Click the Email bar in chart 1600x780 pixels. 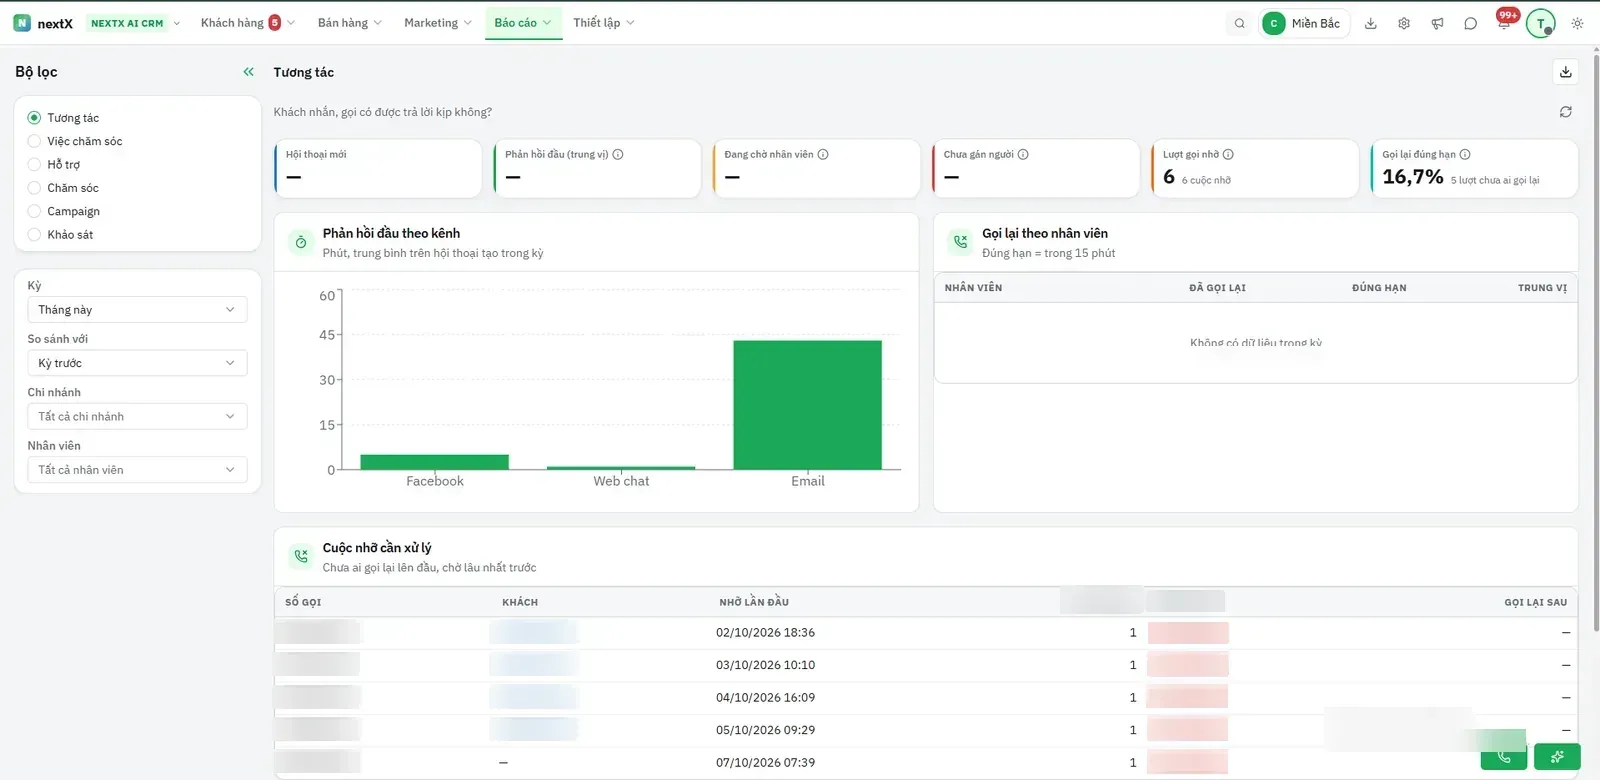pos(808,405)
